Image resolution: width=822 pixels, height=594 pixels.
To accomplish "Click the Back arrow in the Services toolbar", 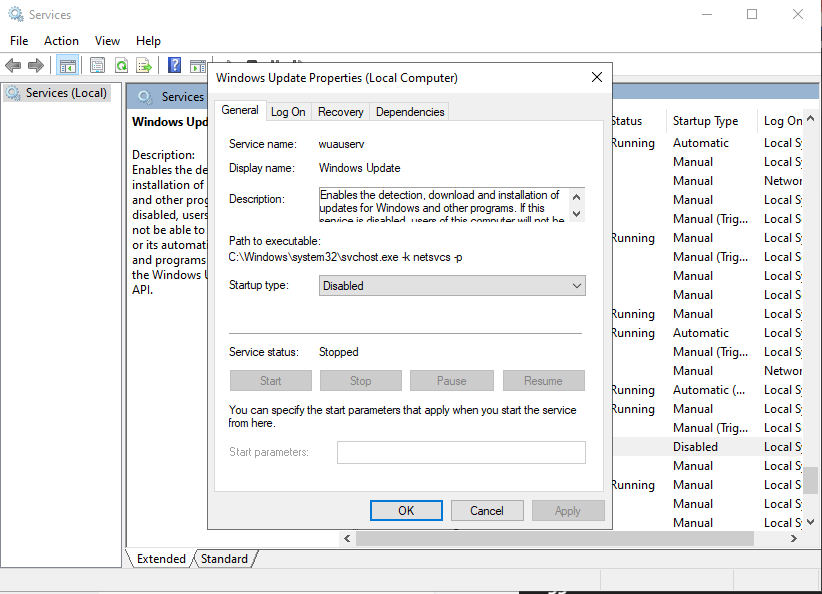I will (13, 66).
